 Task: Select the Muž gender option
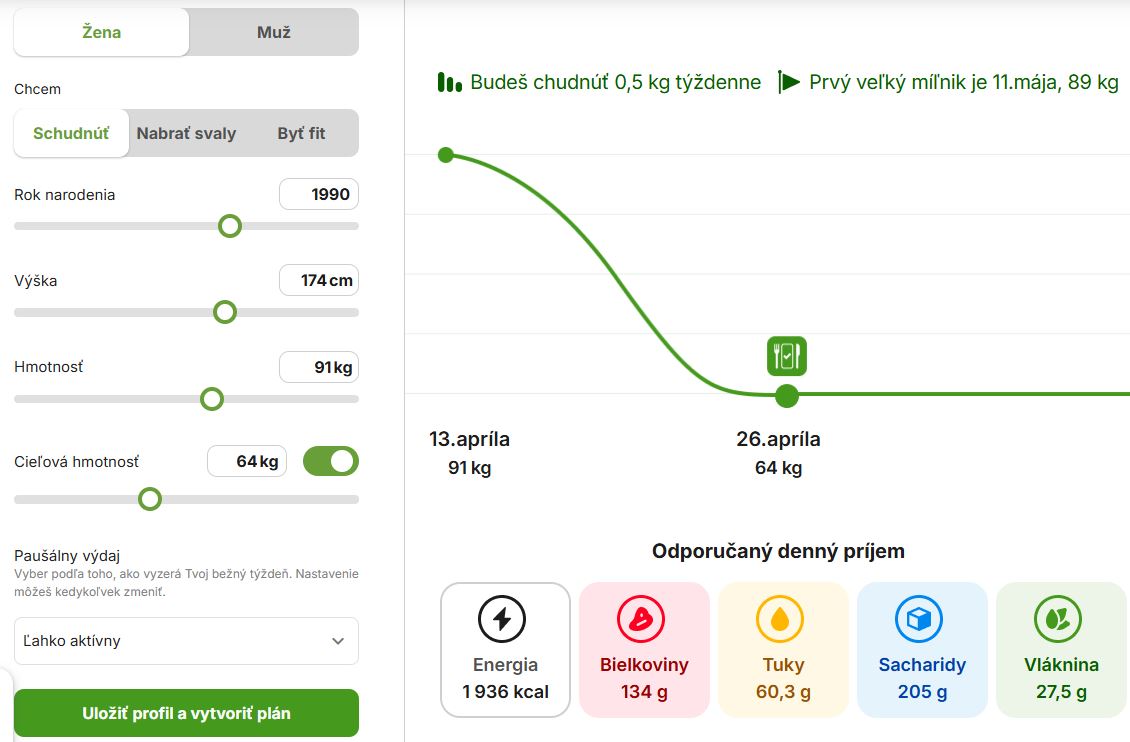tap(273, 32)
